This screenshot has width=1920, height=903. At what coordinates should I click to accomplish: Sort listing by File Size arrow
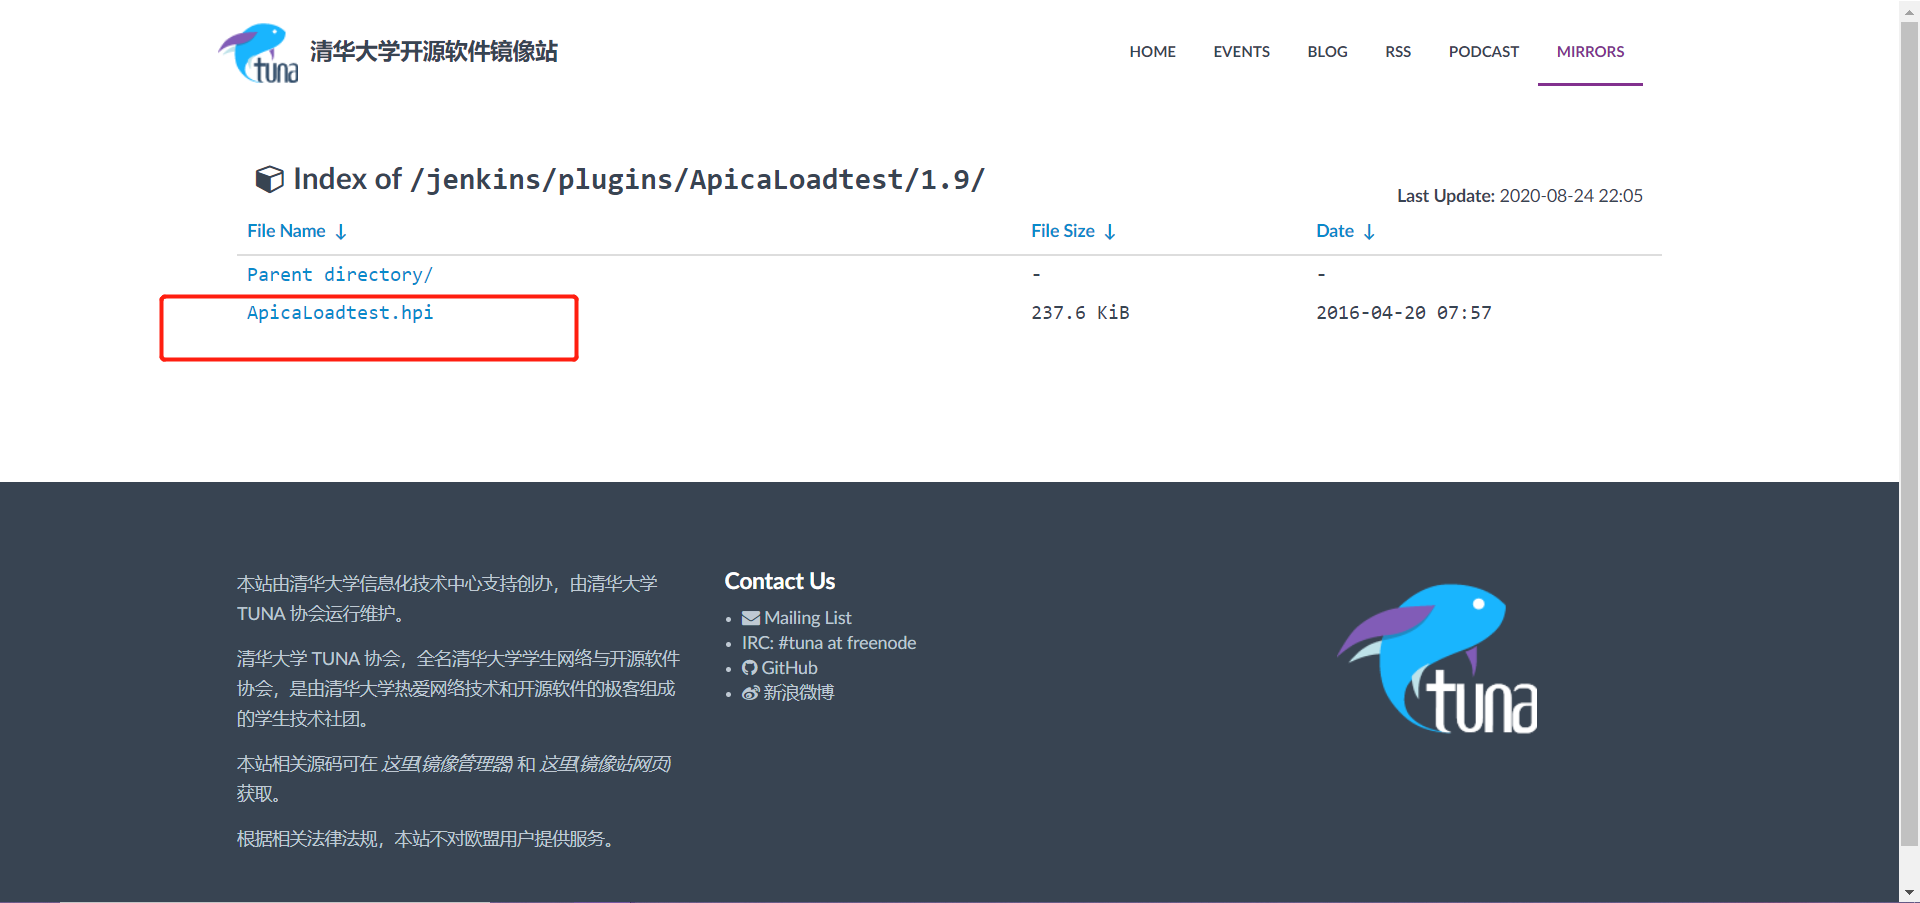pos(1110,231)
